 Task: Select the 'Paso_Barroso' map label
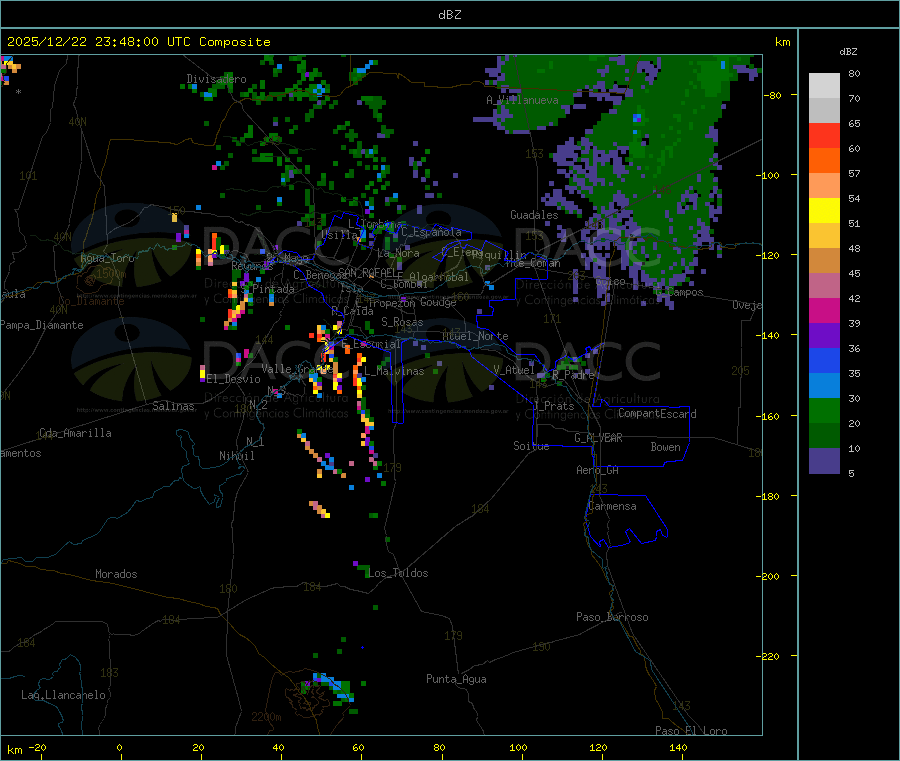click(612, 617)
